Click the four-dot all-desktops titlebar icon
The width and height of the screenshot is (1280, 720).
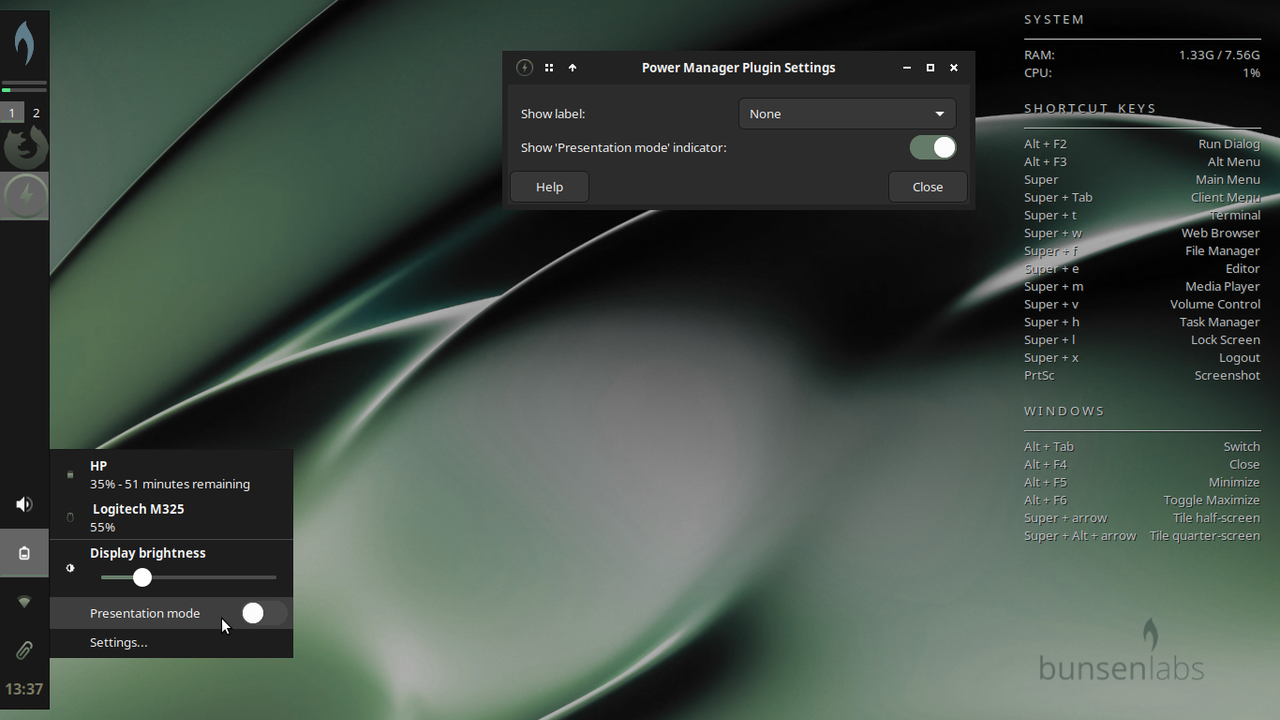tap(549, 68)
